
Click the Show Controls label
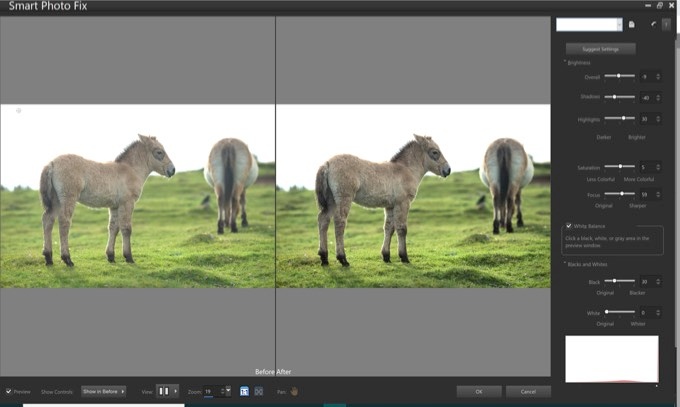click(x=57, y=392)
